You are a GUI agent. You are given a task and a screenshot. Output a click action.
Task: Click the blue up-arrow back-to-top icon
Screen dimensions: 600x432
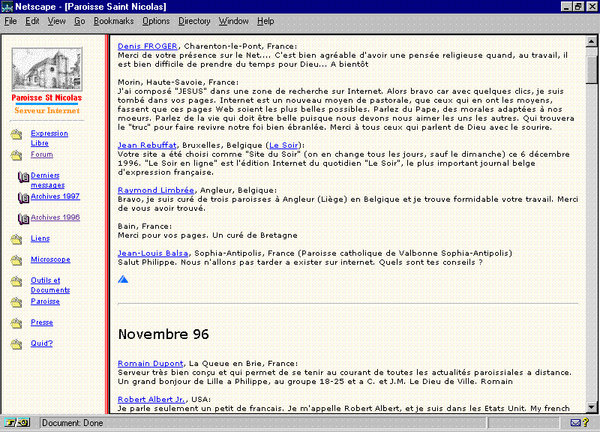[123, 279]
